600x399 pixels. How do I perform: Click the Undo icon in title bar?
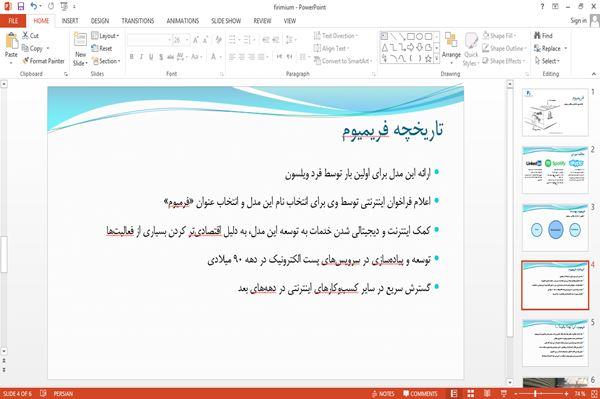(x=34, y=7)
